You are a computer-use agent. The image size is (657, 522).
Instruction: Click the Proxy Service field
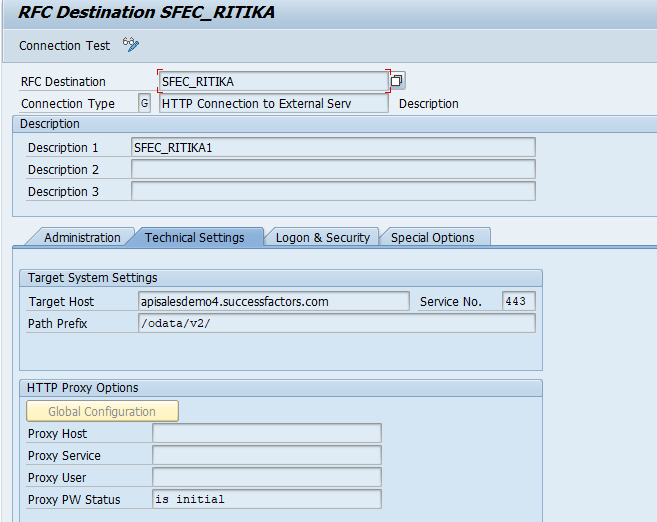[267, 455]
